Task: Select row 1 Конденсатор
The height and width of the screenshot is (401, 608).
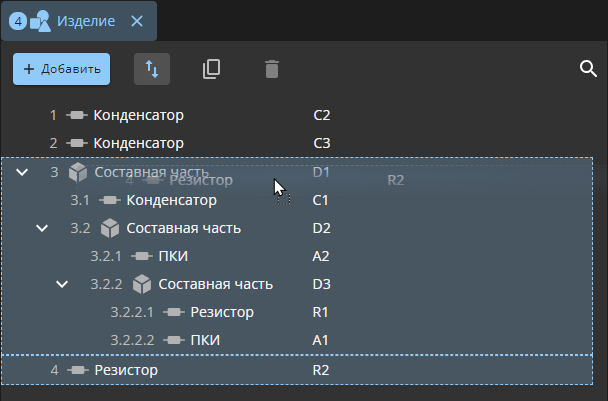Action: pos(297,115)
